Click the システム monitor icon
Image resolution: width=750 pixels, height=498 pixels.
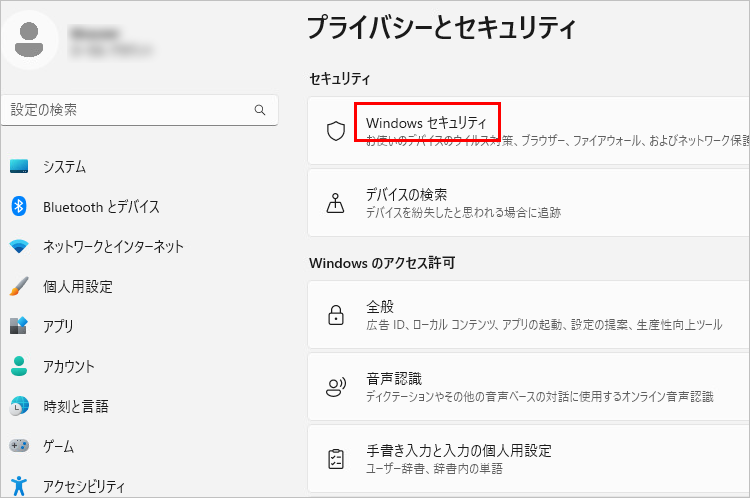pyautogui.click(x=19, y=167)
